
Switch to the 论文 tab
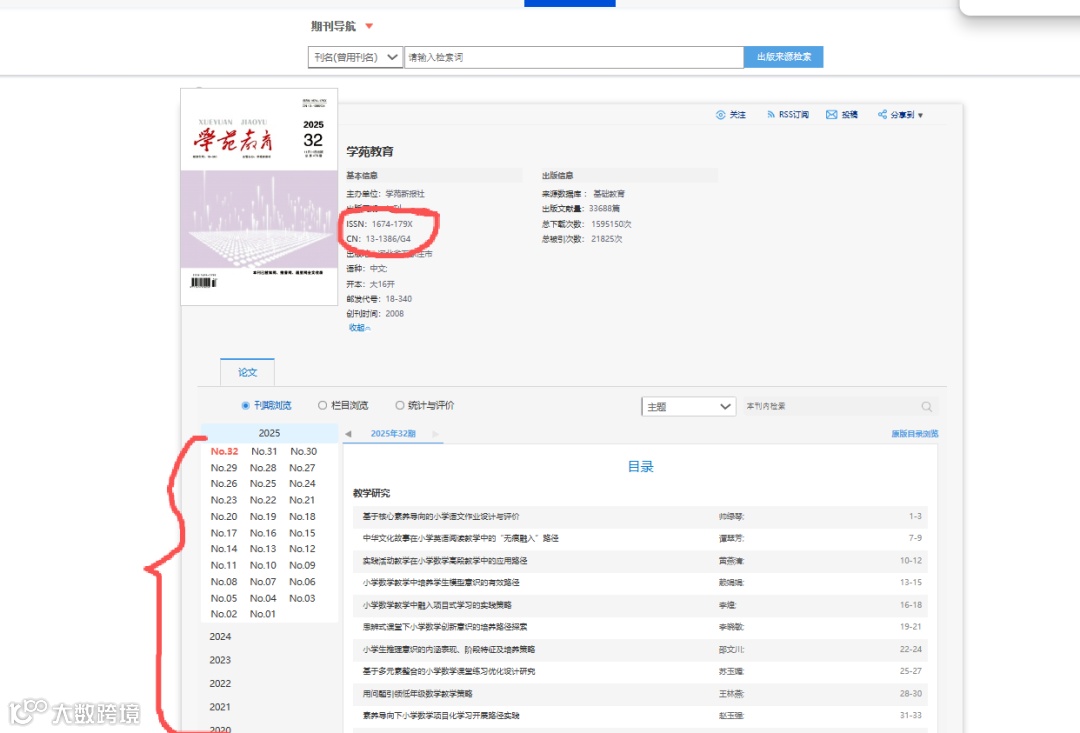247,372
